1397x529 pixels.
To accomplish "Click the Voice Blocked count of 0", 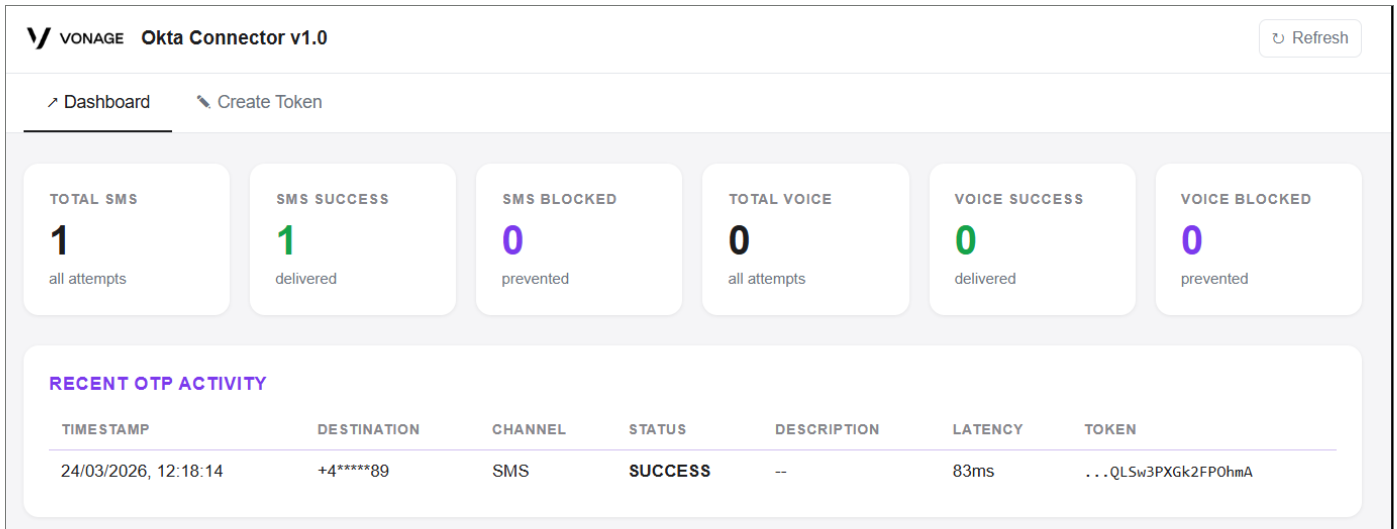I will pyautogui.click(x=1191, y=240).
